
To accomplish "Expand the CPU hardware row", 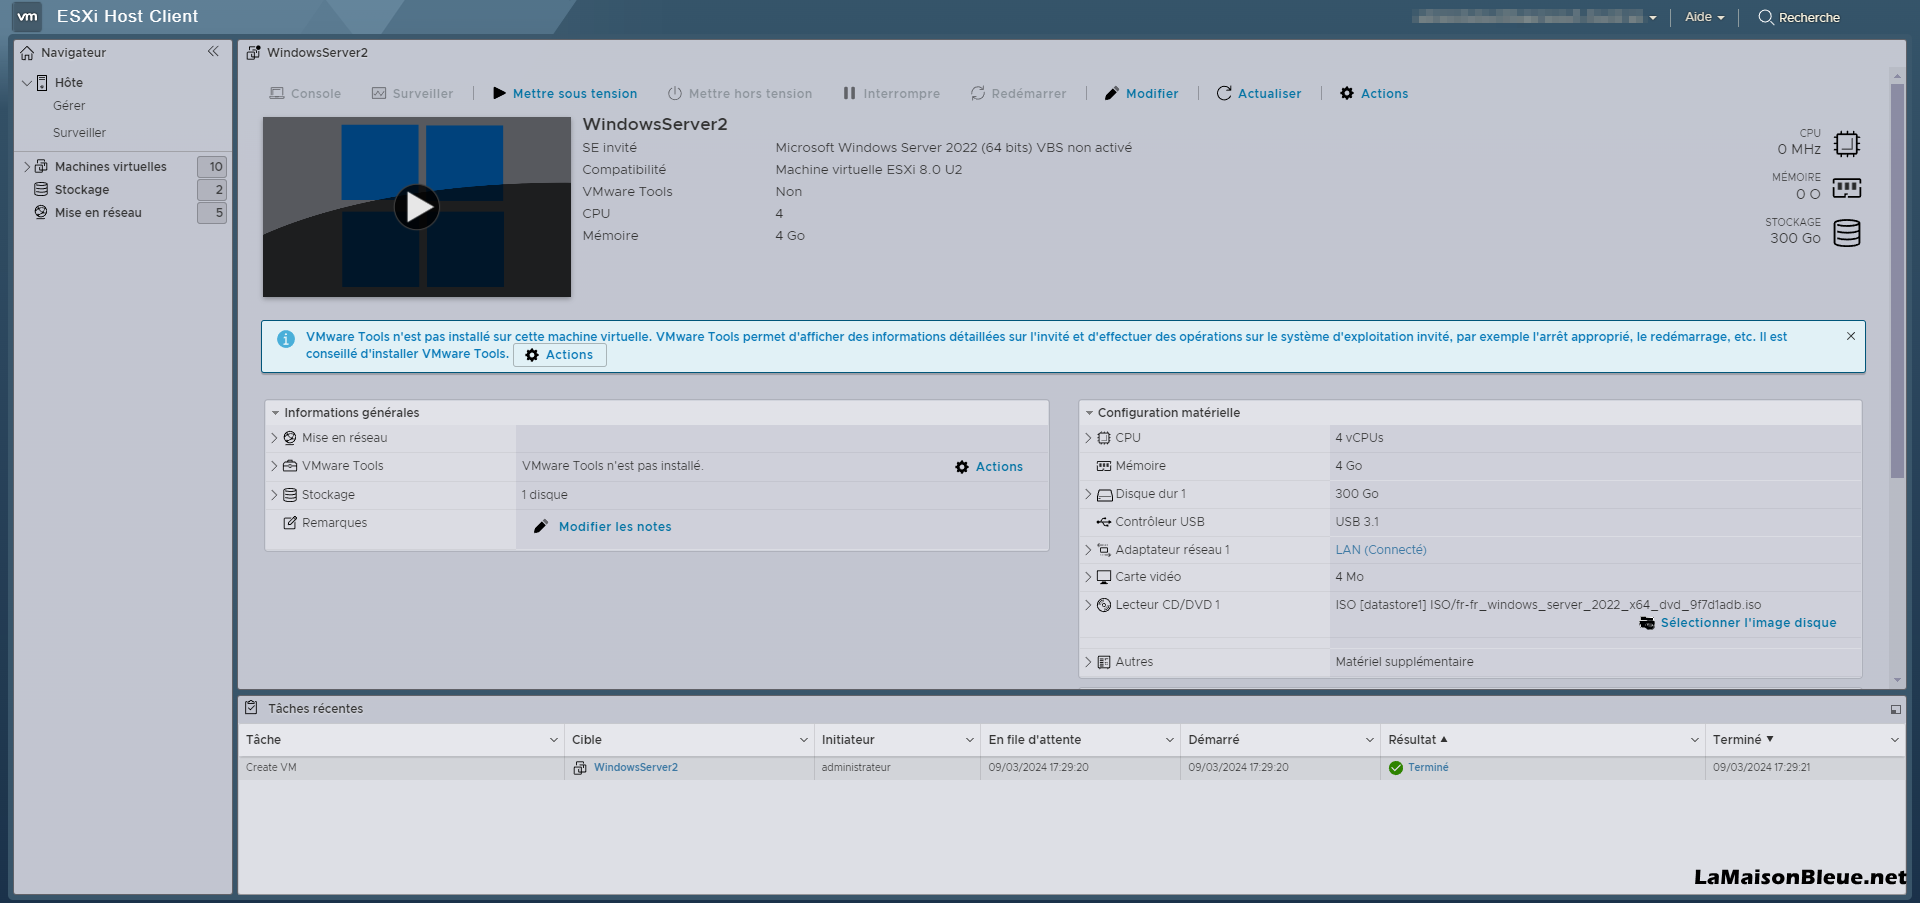I will [1088, 438].
